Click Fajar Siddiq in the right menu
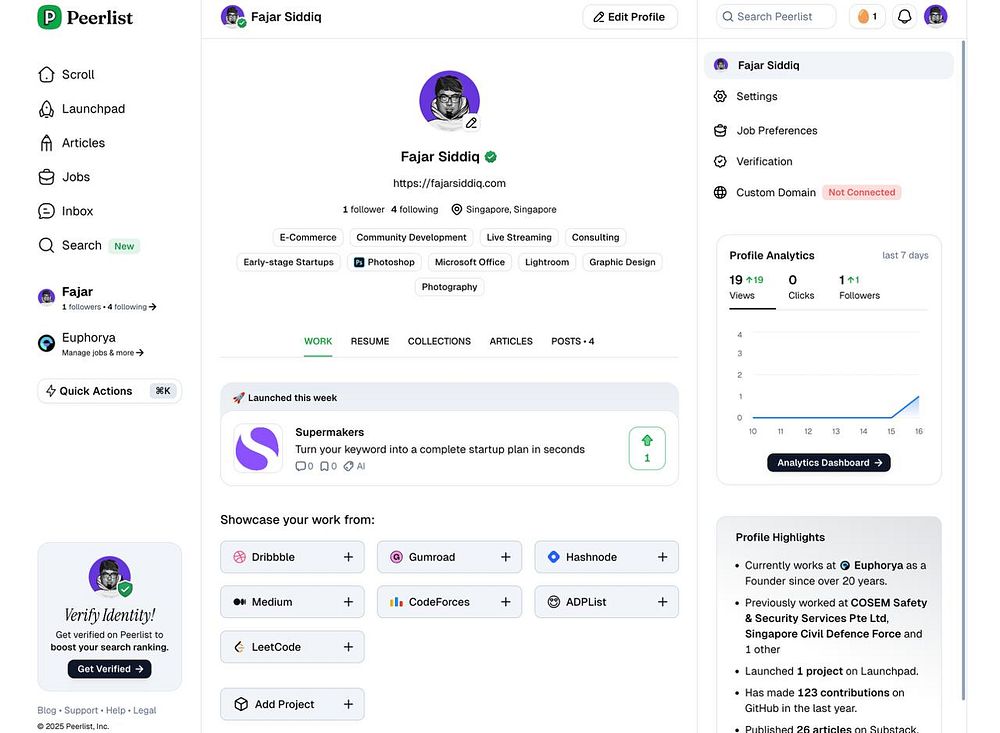 829,65
